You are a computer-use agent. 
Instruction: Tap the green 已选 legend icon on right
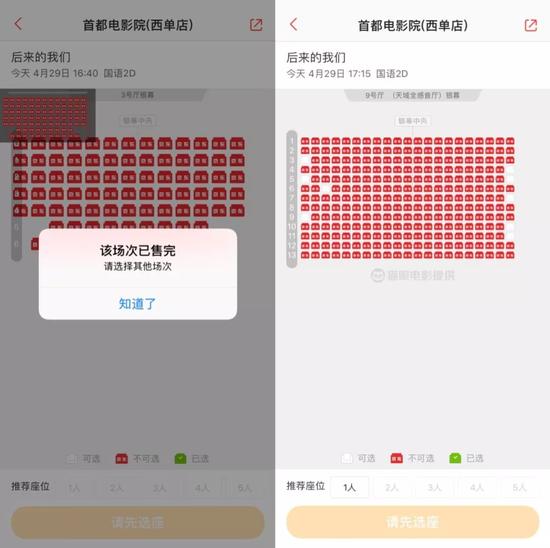pyautogui.click(x=455, y=458)
